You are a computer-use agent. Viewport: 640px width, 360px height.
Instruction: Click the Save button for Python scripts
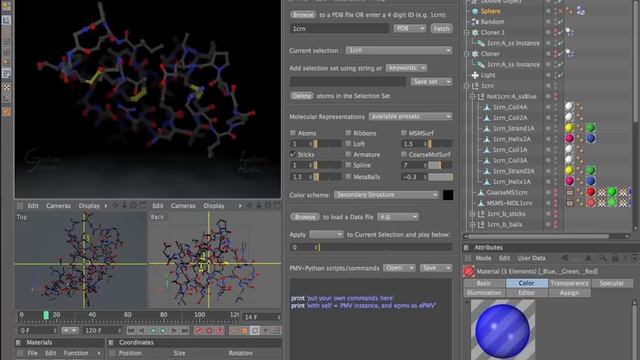436,268
